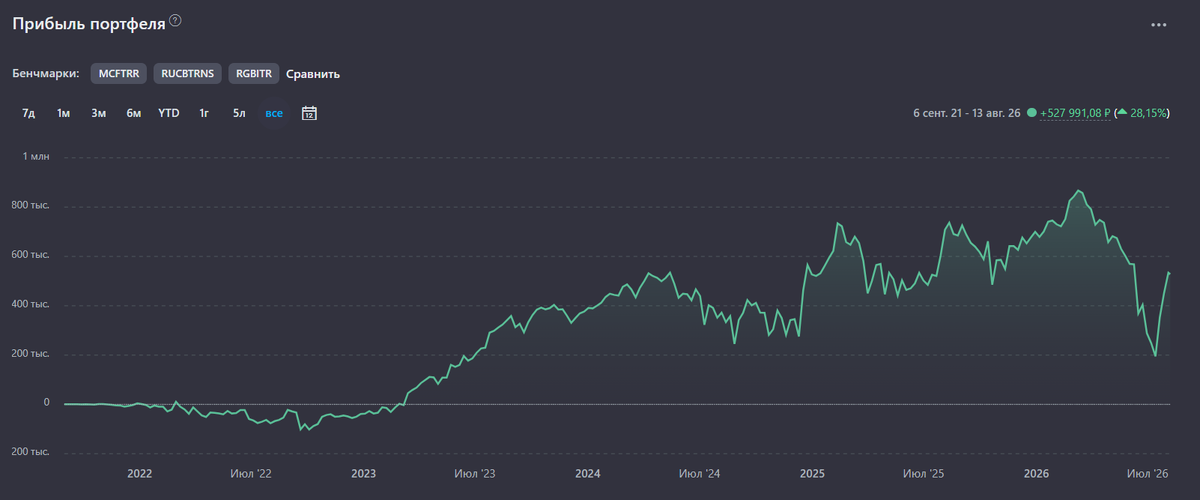
Task: Click the 2026 x-axis label
Action: click(x=1036, y=473)
